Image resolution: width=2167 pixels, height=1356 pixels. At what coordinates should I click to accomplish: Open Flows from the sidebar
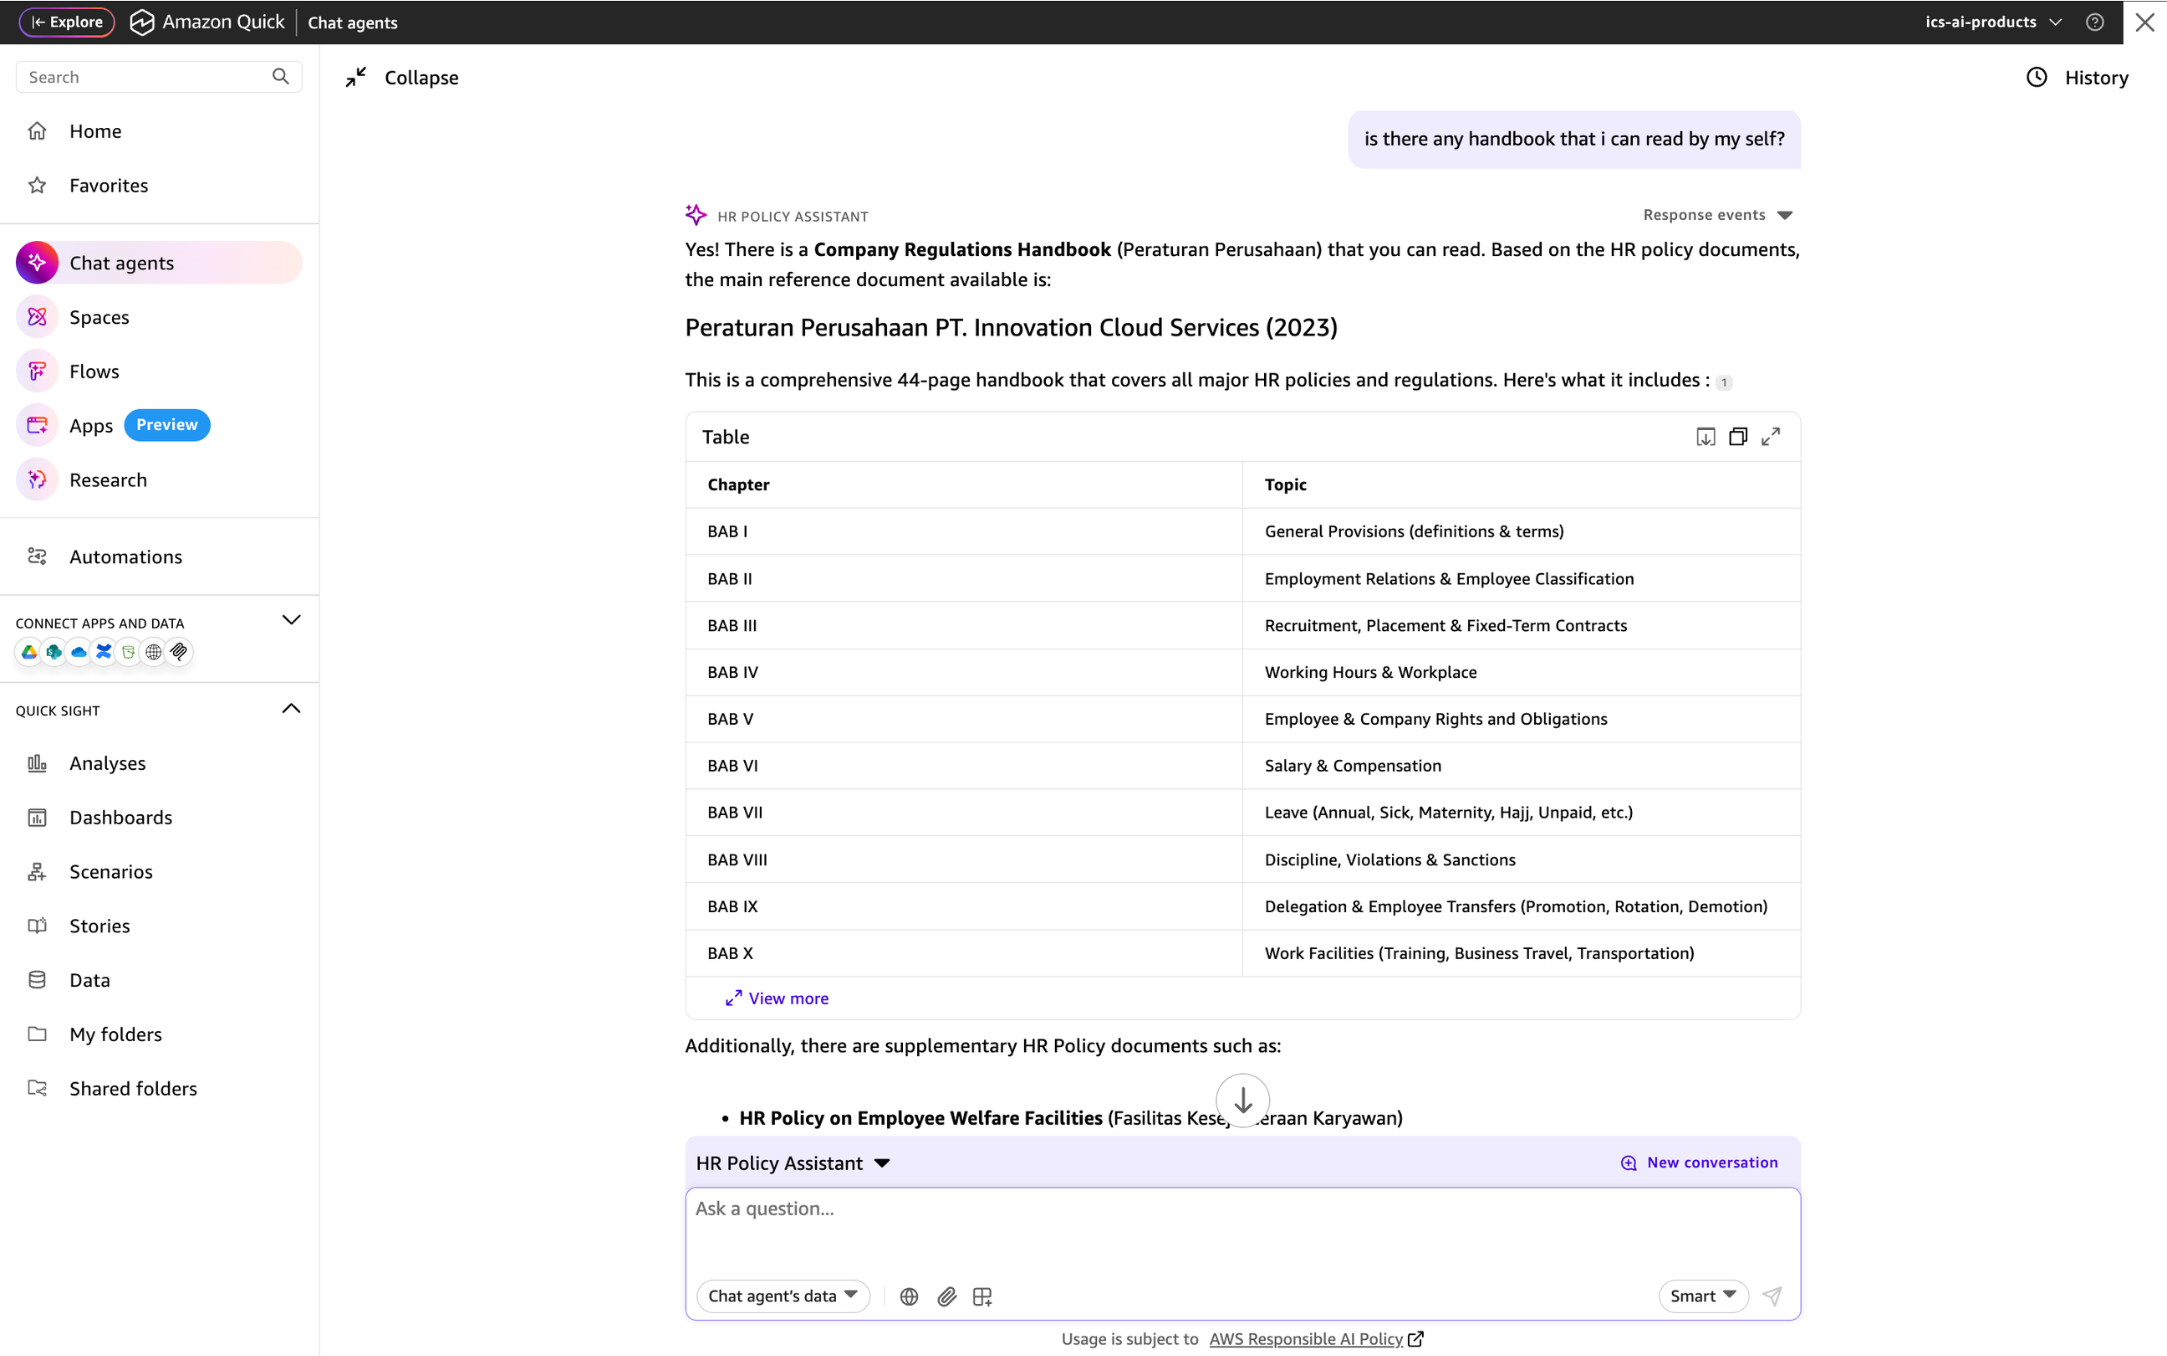pos(94,371)
